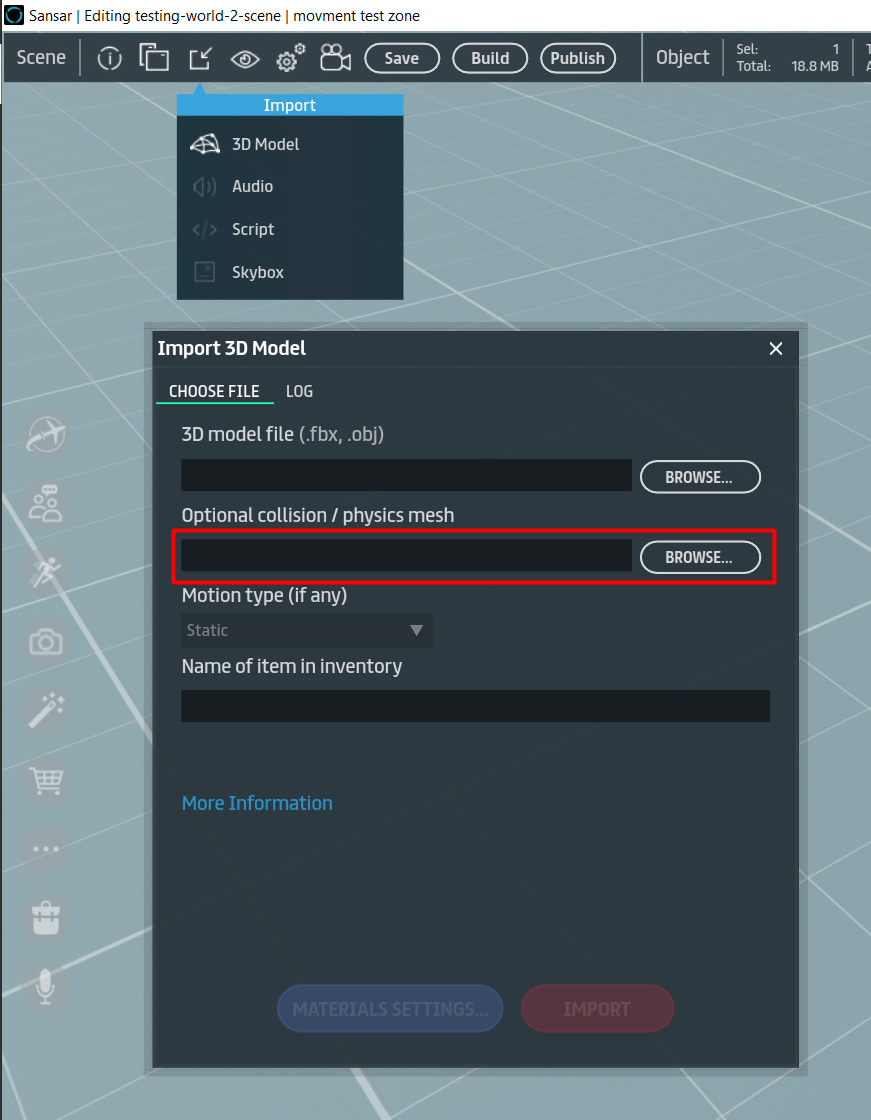Image resolution: width=871 pixels, height=1120 pixels.
Task: Open the Motion type Static dropdown
Action: (x=307, y=631)
